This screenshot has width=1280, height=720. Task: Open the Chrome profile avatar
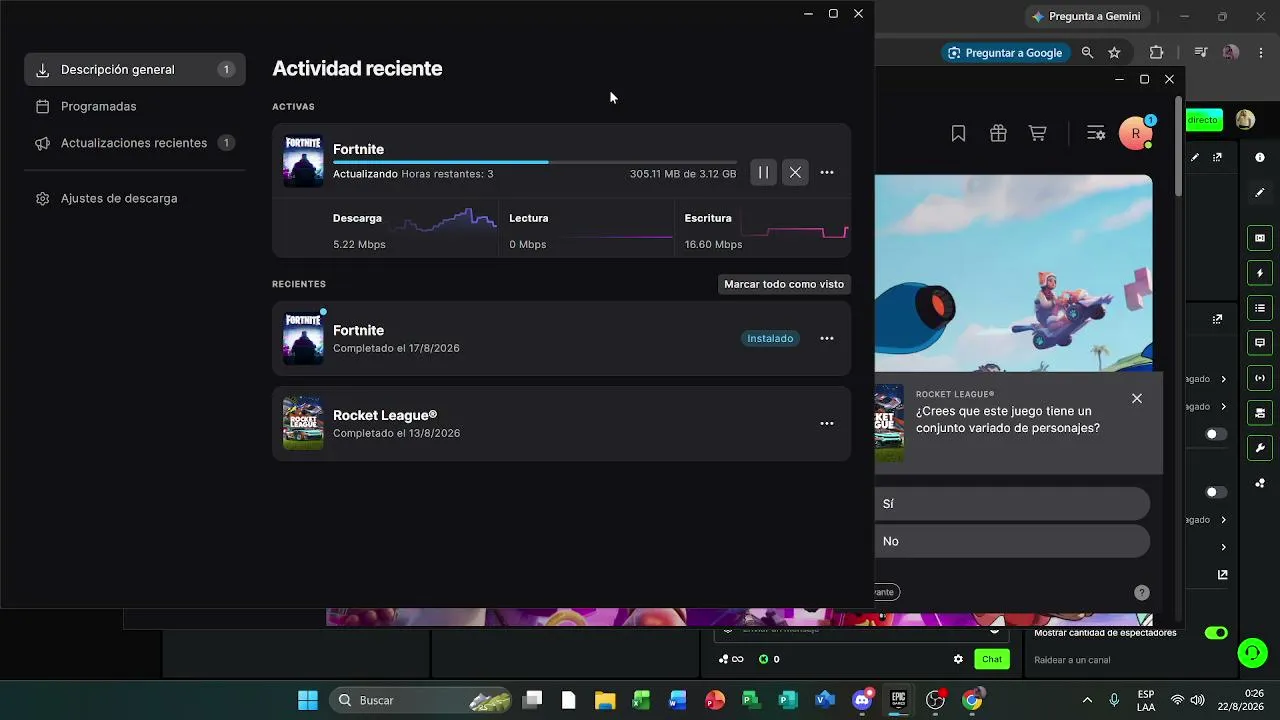pos(1231,53)
